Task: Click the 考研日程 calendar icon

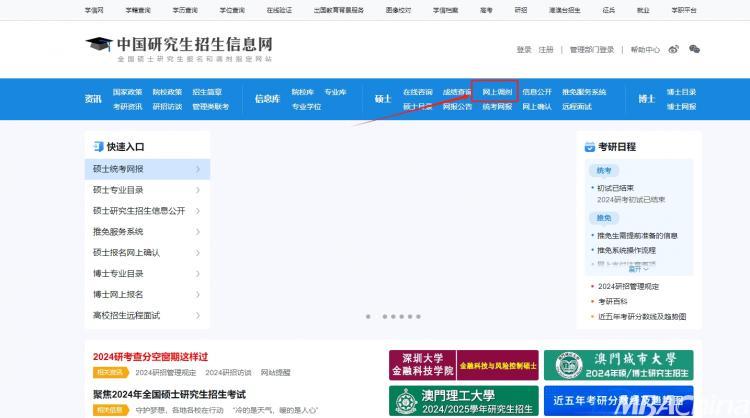Action: (590, 147)
